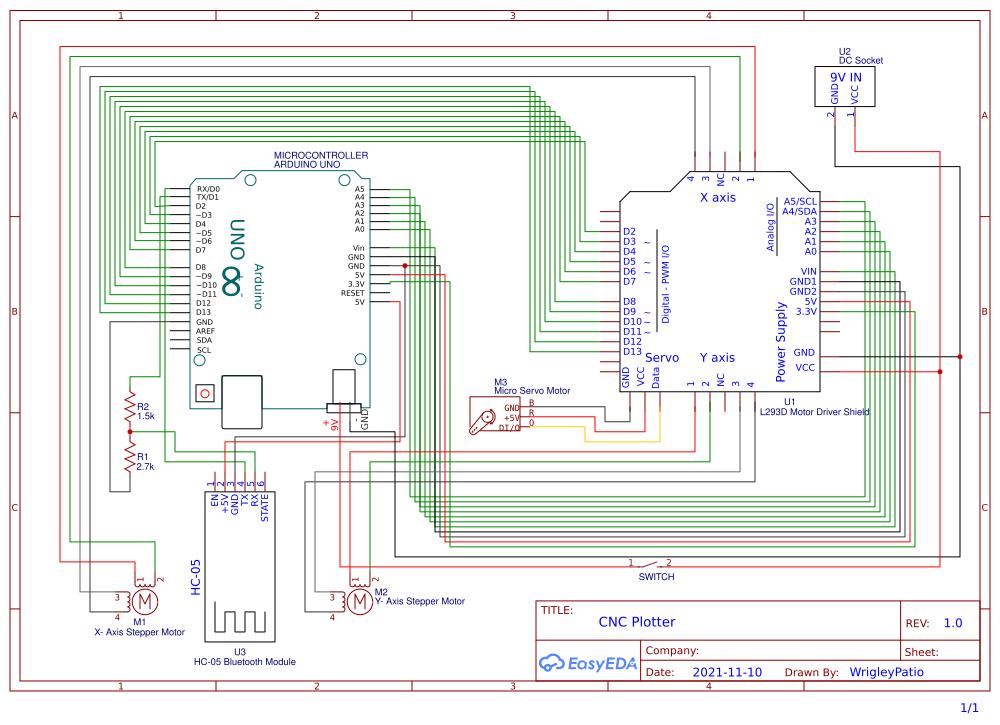Viewport: 1000px width, 725px height.
Task: Click the CNC Plotter title text
Action: [x=640, y=622]
